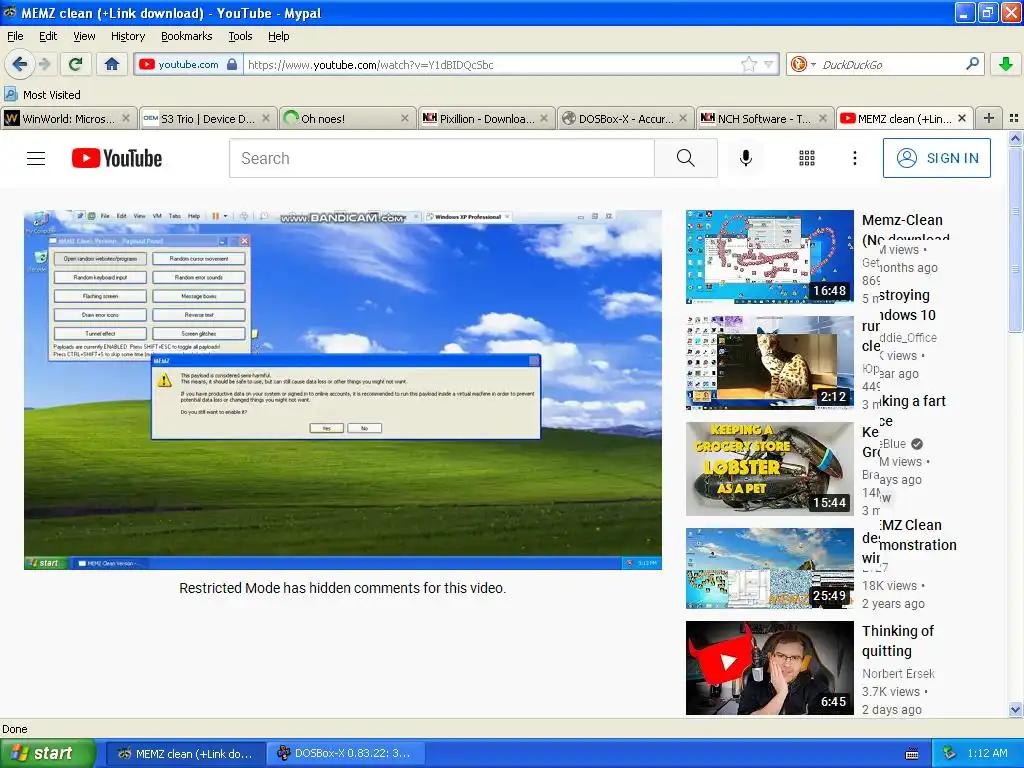
Task: Open the home page with house icon
Action: (112, 64)
